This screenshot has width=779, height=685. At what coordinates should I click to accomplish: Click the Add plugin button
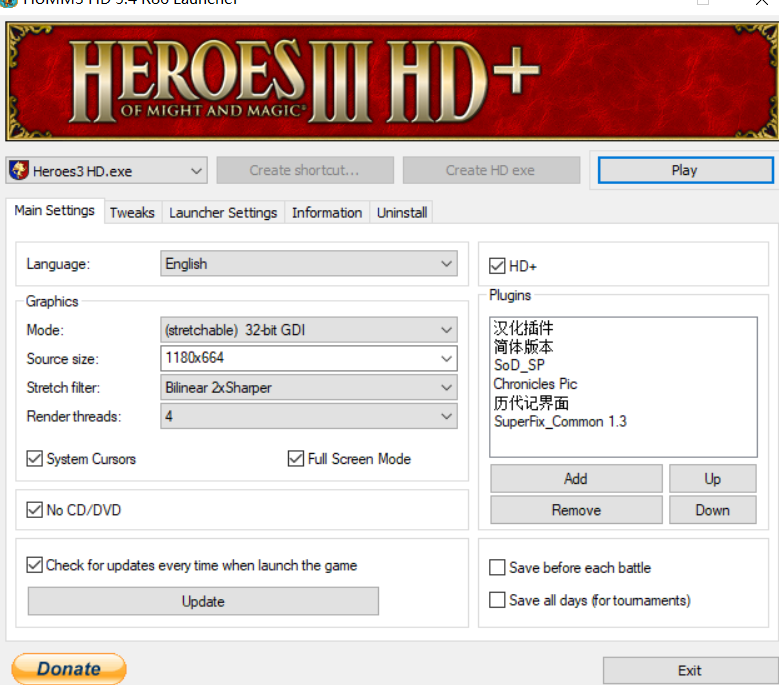pyautogui.click(x=576, y=478)
